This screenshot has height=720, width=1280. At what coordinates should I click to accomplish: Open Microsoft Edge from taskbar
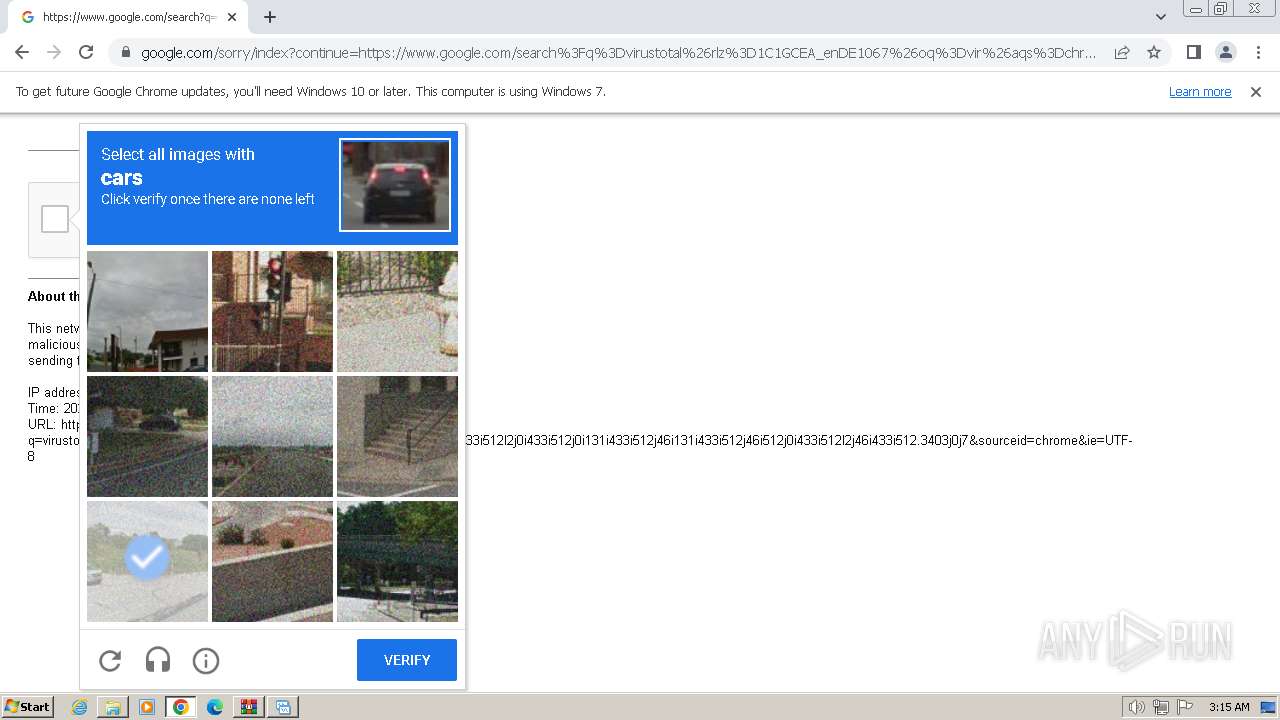(215, 707)
